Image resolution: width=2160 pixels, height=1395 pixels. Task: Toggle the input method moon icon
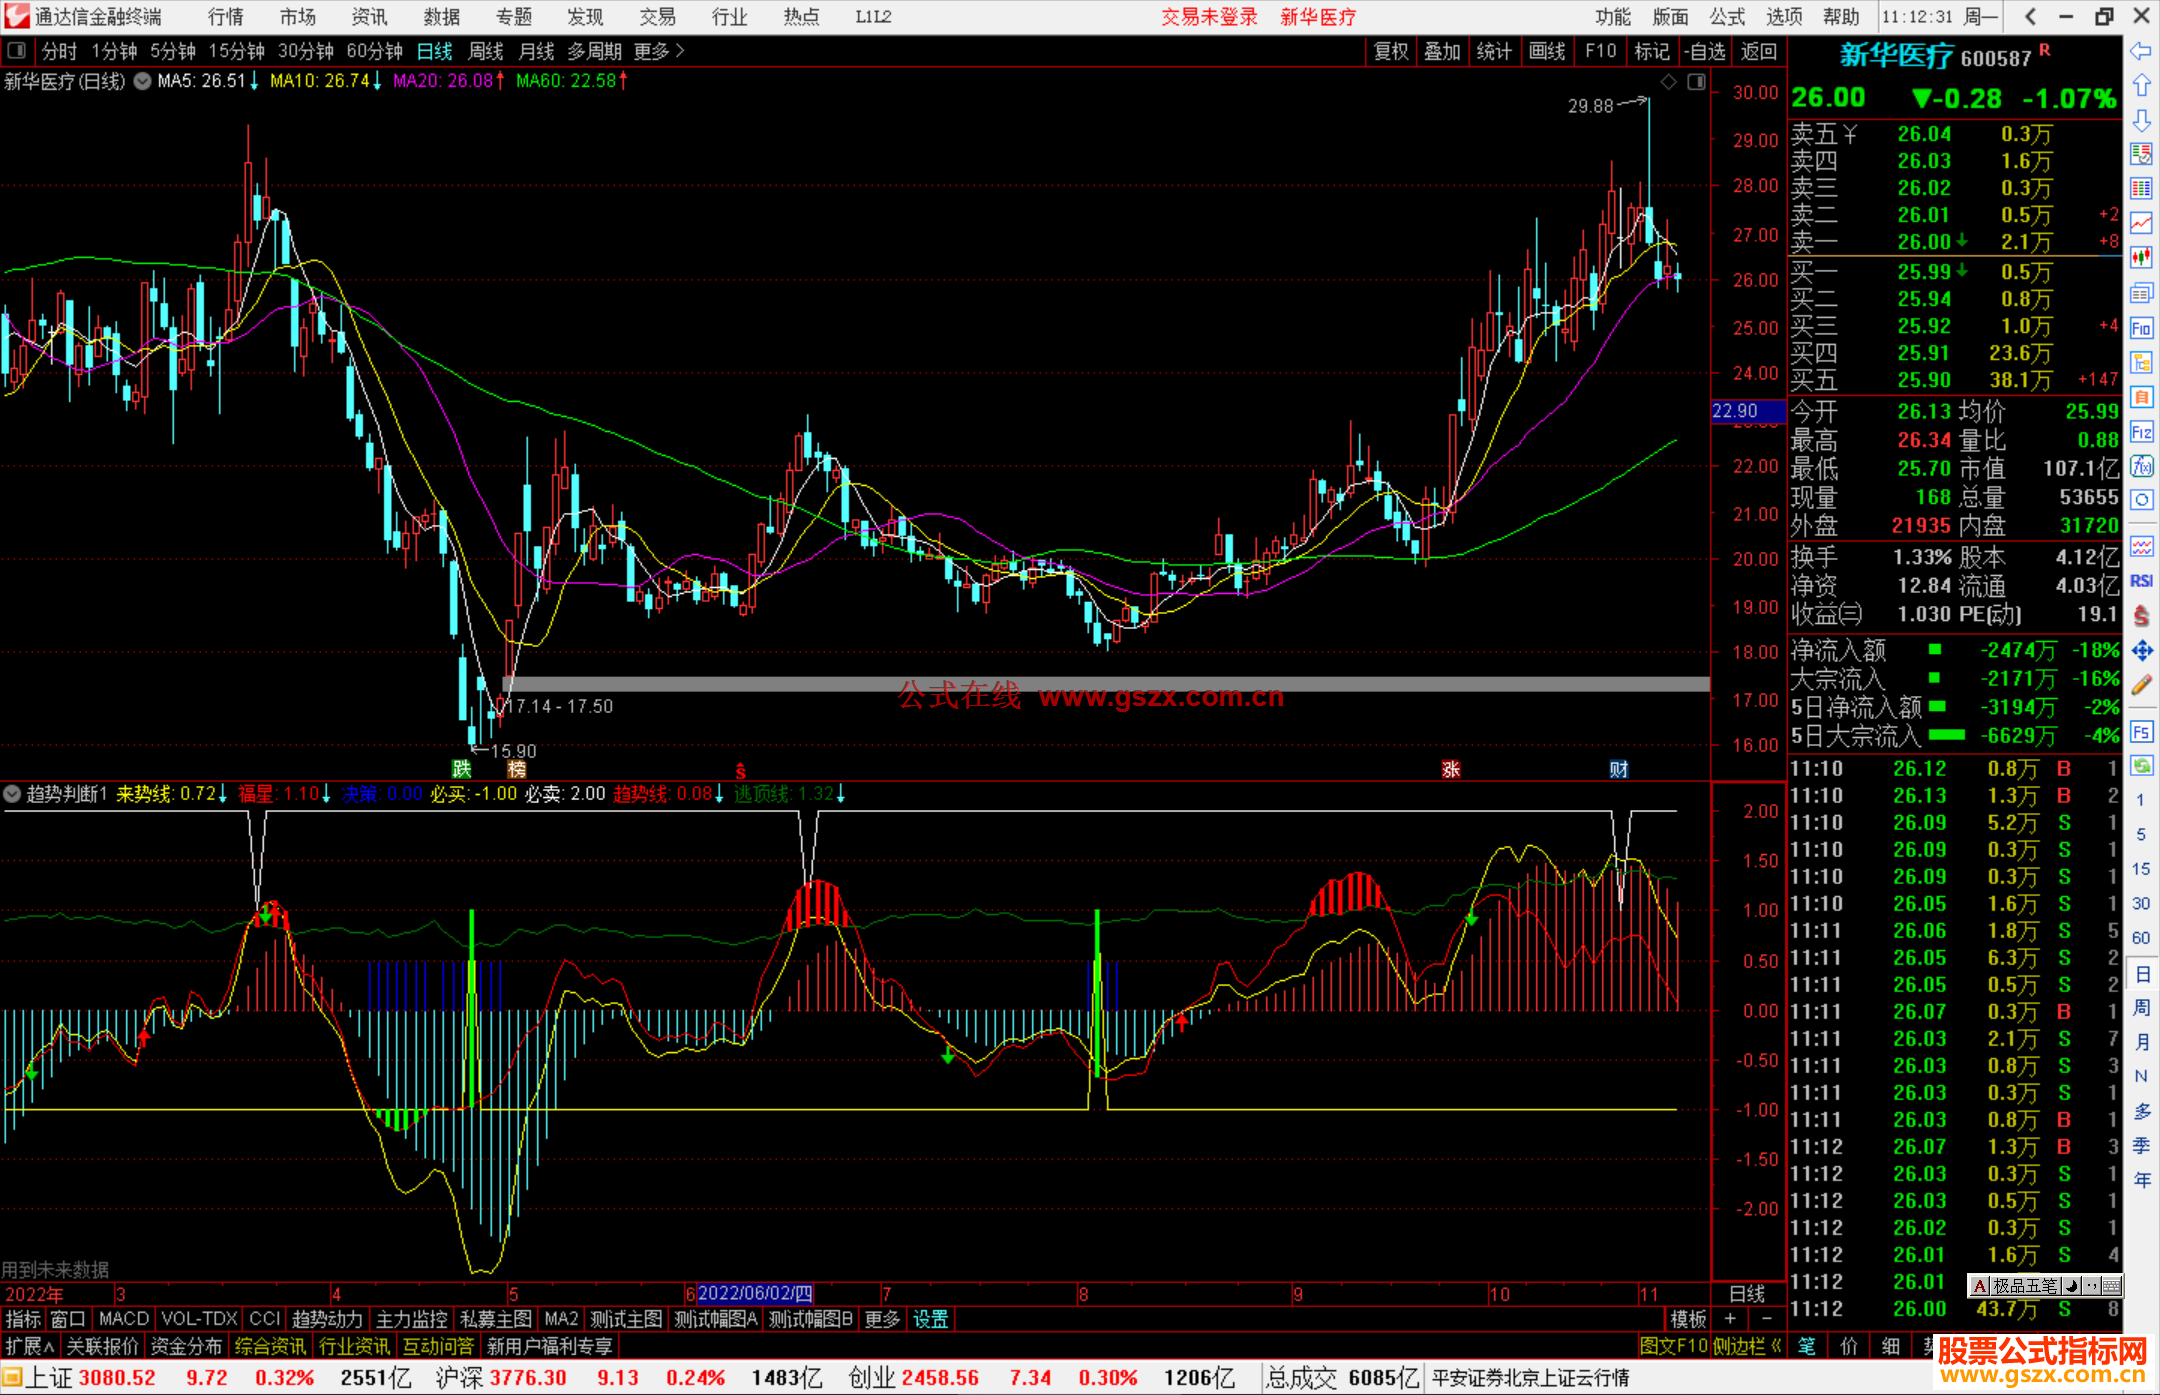click(2072, 1286)
